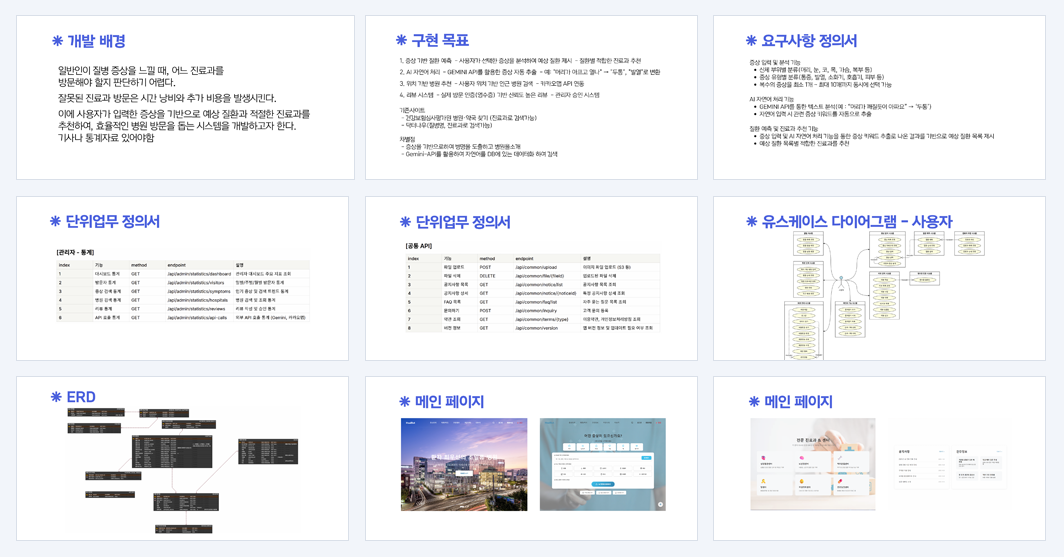This screenshot has height=557, width=1064.
Task: Click the line starting 일반인이 질병 증상을 느낄 때
Action: point(140,71)
